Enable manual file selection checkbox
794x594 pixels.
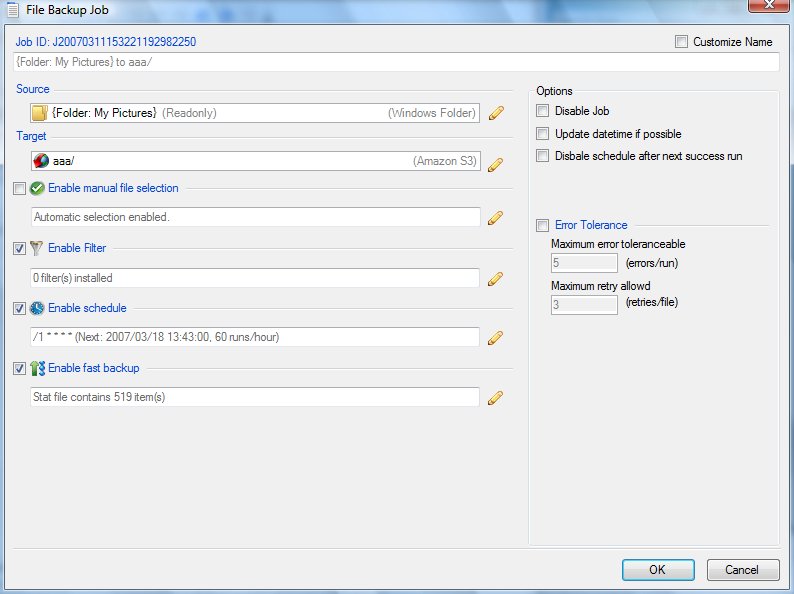[x=19, y=189]
